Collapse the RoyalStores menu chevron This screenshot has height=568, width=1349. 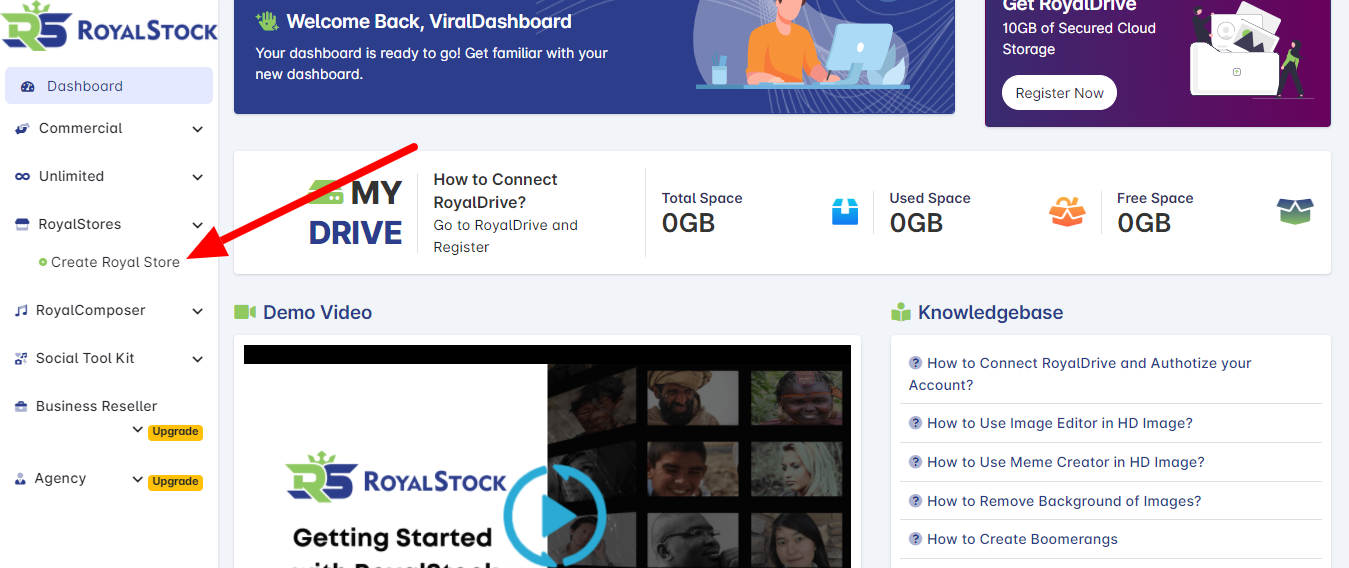coord(197,225)
